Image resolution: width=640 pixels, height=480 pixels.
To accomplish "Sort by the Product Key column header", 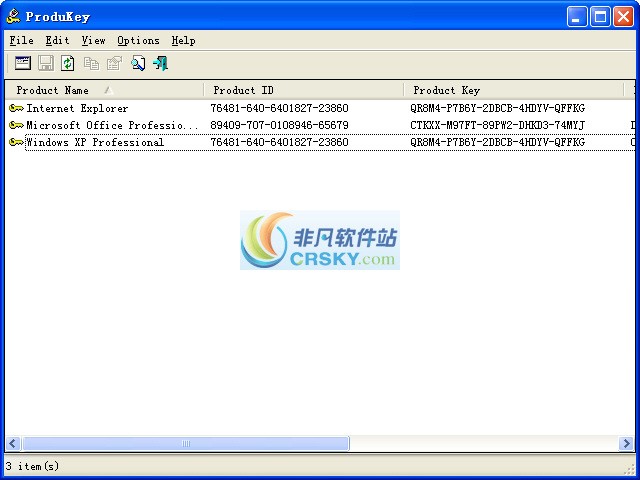I will [514, 90].
